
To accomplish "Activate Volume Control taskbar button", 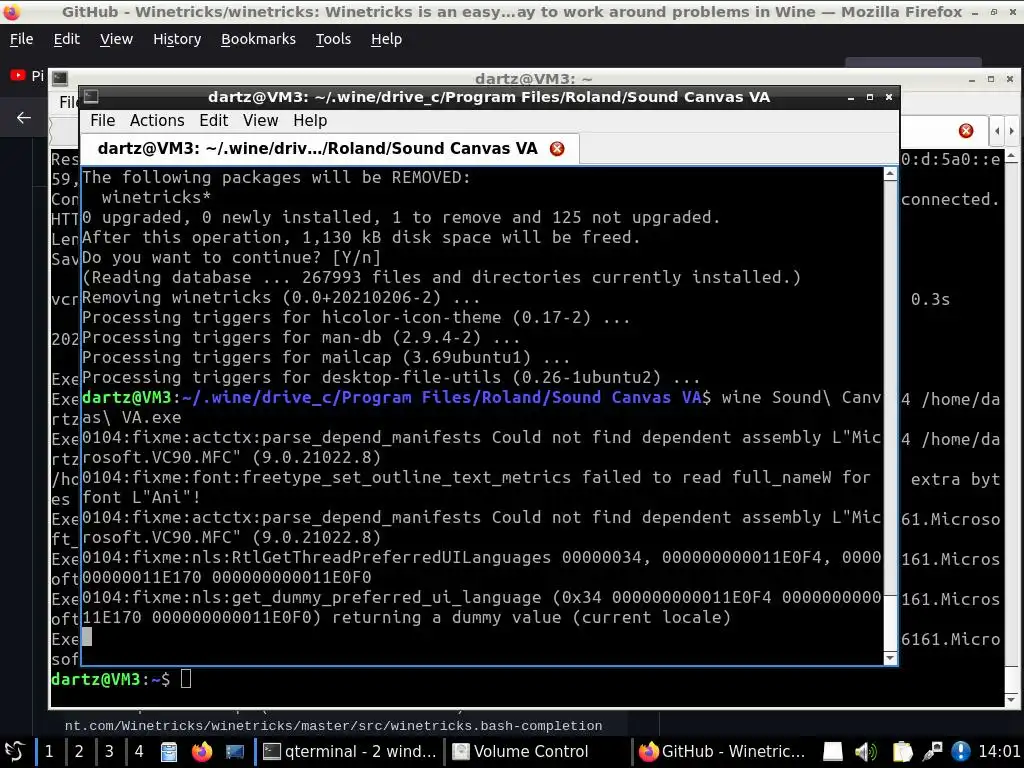I will (x=537, y=751).
